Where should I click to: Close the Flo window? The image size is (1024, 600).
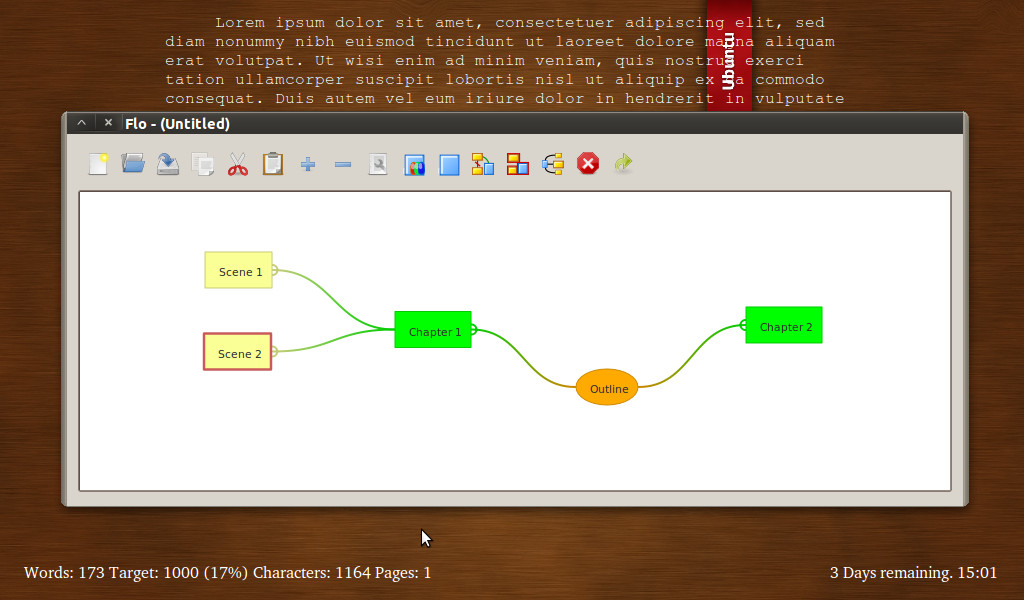(x=108, y=123)
